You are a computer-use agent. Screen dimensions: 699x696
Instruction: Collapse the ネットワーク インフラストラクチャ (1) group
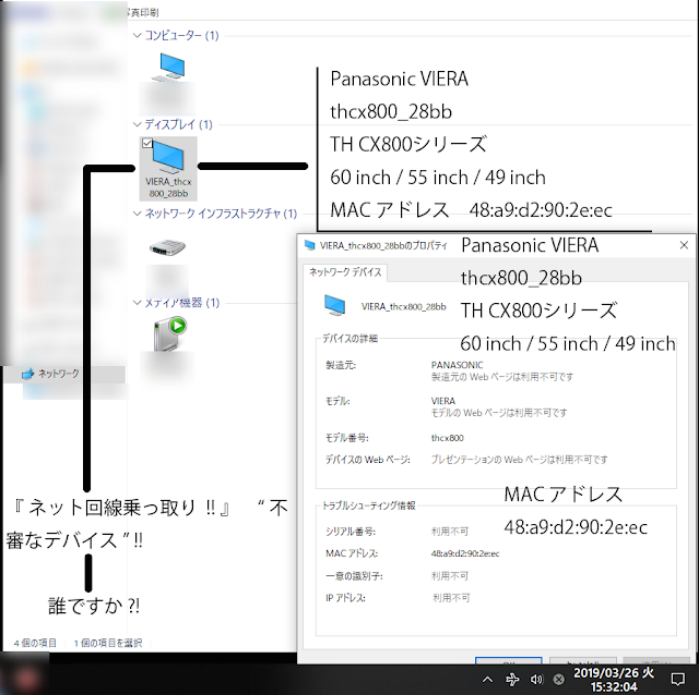(x=137, y=214)
